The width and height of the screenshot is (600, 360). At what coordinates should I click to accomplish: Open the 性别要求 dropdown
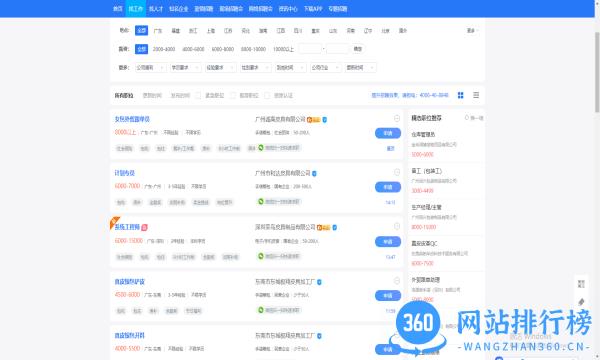pos(256,67)
